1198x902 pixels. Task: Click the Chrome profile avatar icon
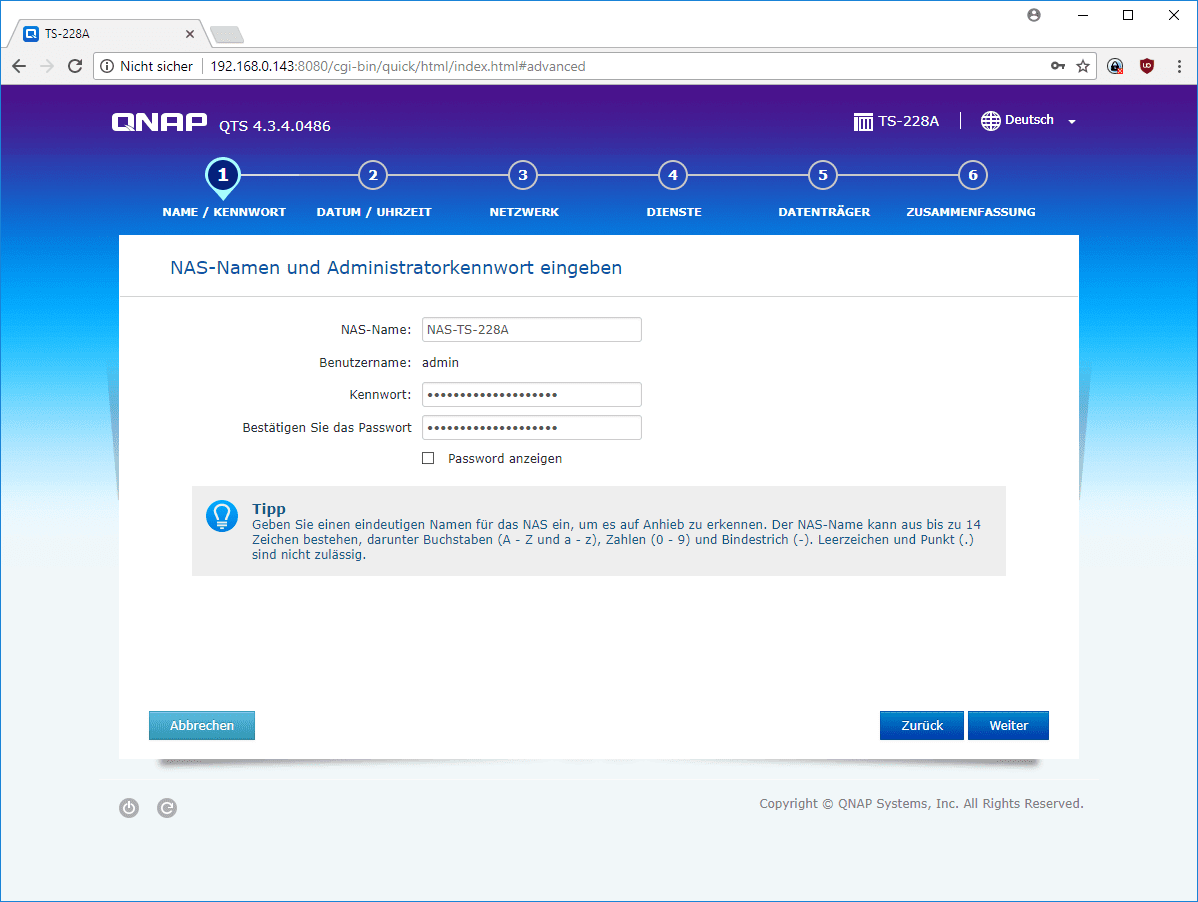pyautogui.click(x=1034, y=15)
